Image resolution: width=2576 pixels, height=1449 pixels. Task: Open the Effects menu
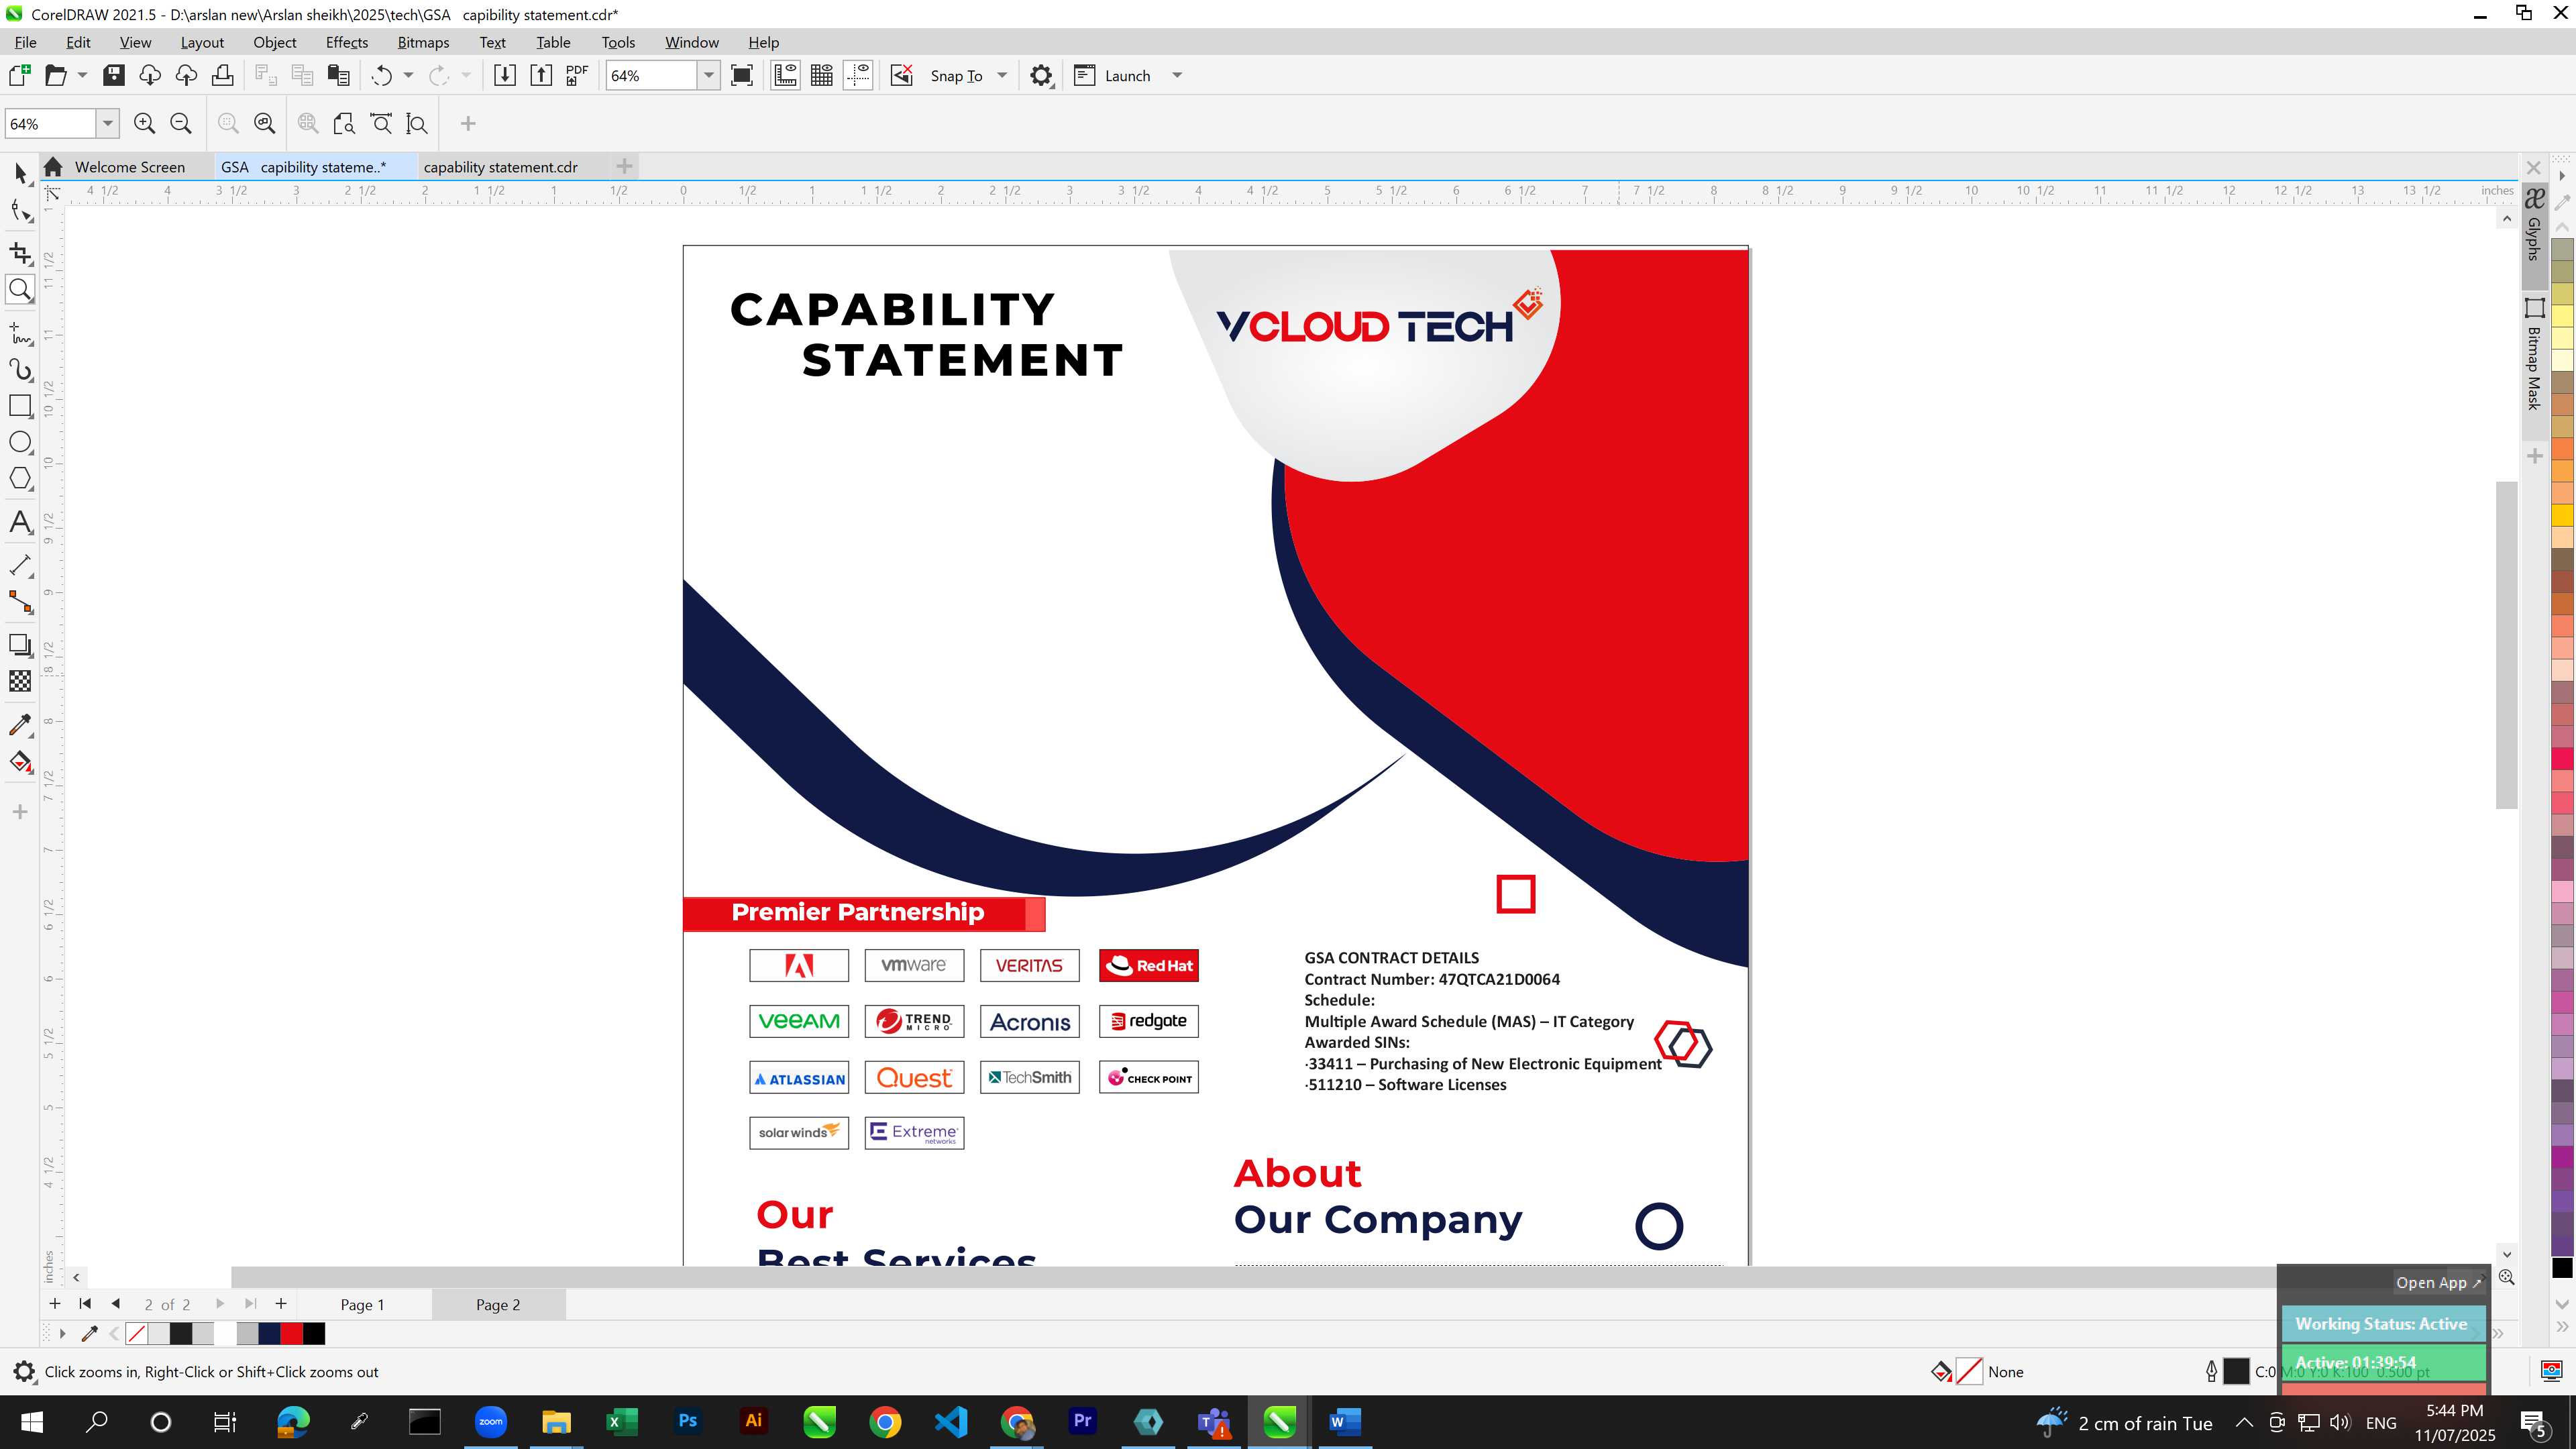[x=347, y=42]
